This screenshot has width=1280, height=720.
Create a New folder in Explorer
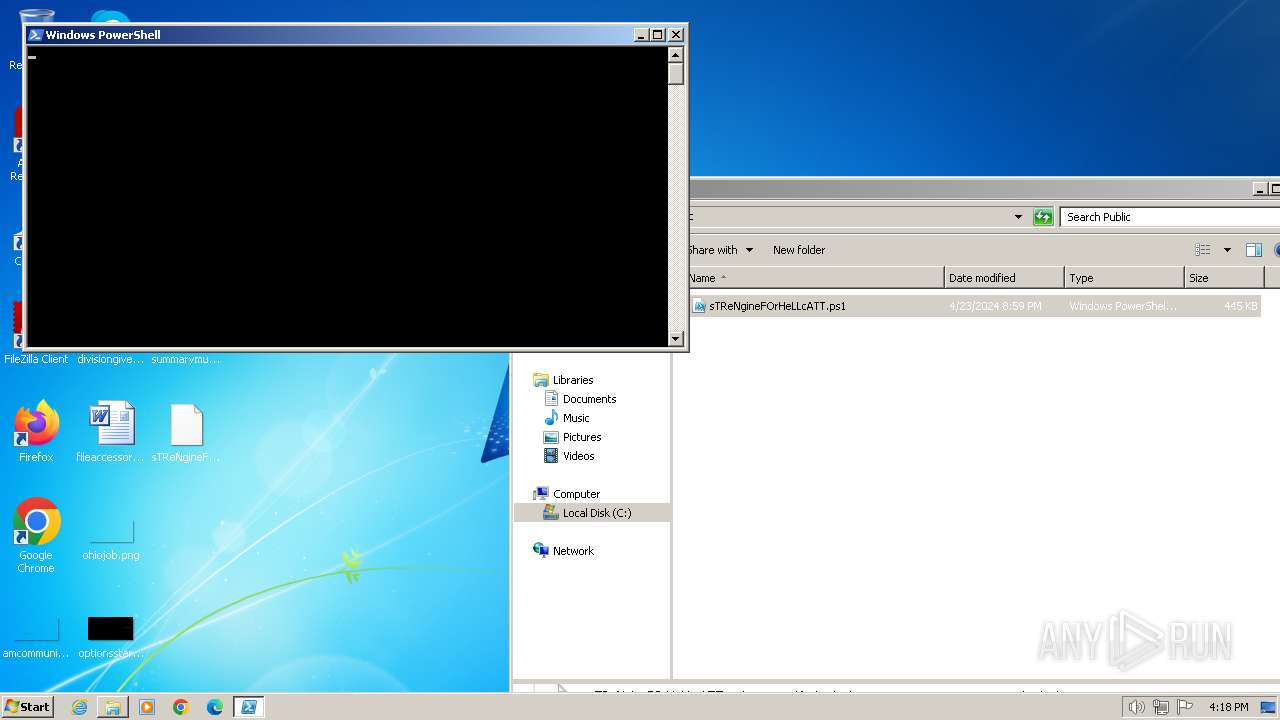click(799, 250)
